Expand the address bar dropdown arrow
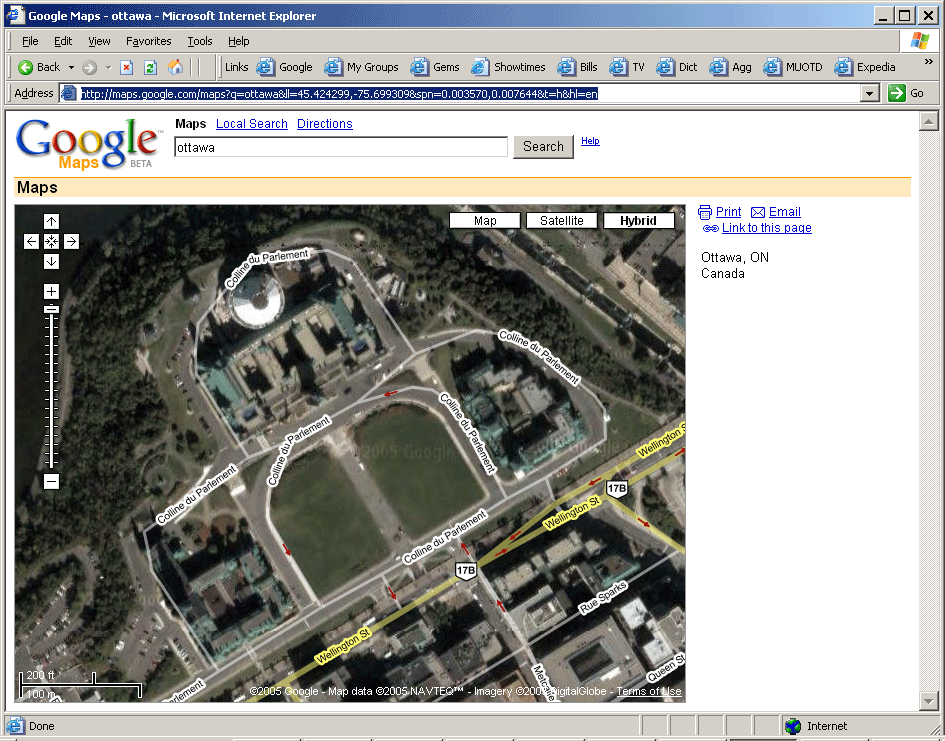945x741 pixels. pos(869,93)
